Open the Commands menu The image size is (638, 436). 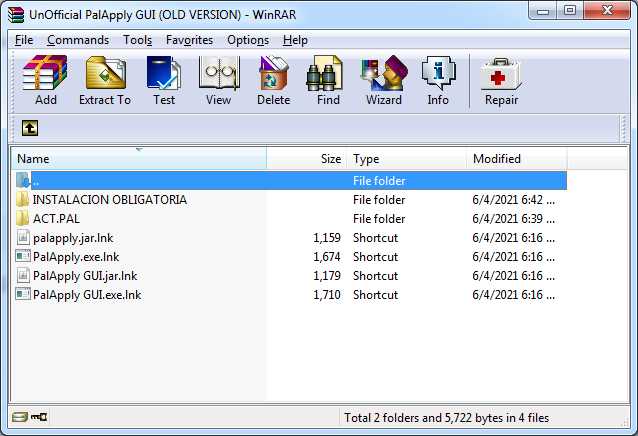tap(78, 40)
